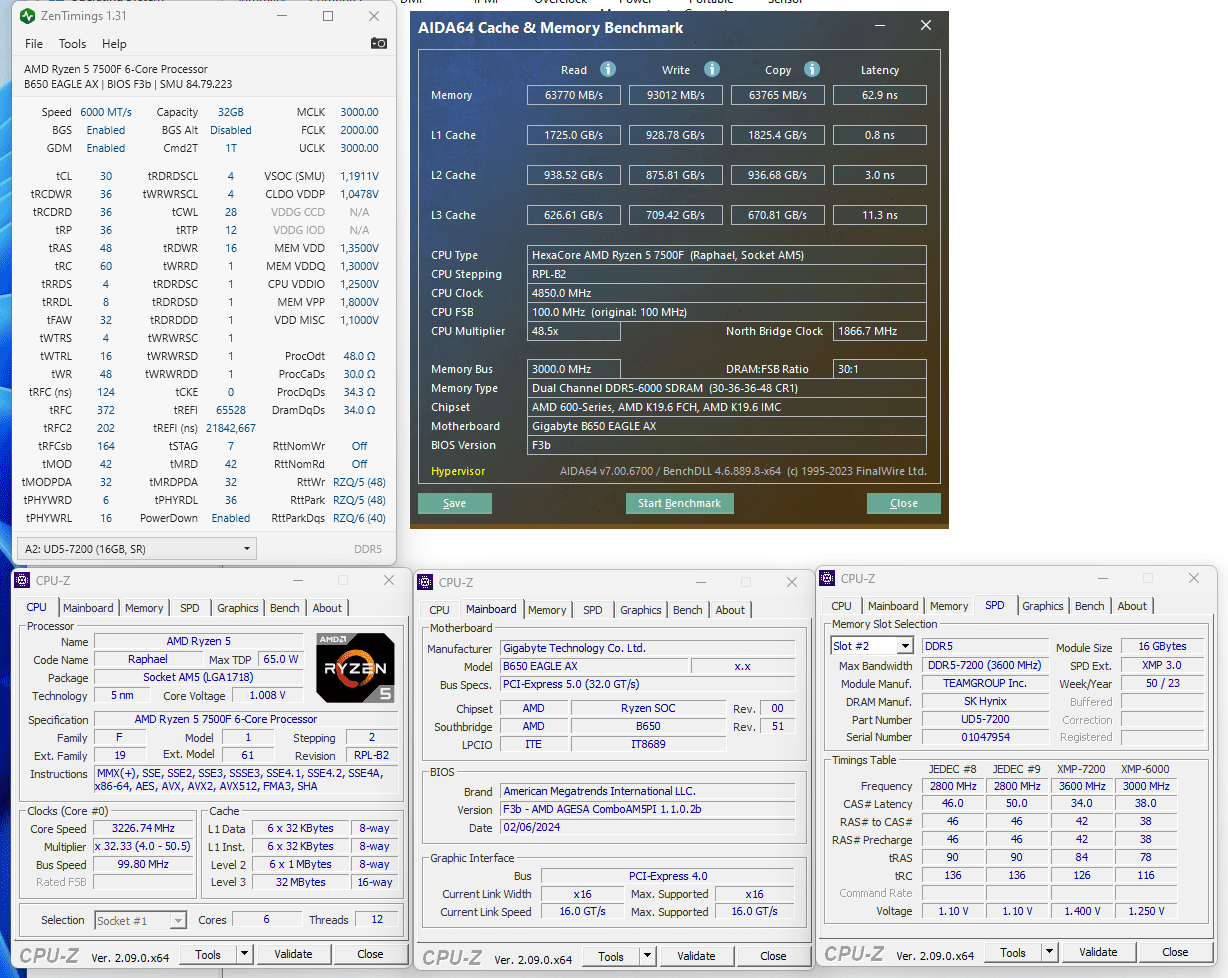The height and width of the screenshot is (978, 1228).
Task: Click the Module Manuf. TEAMGROUP Inc. field
Action: [985, 683]
